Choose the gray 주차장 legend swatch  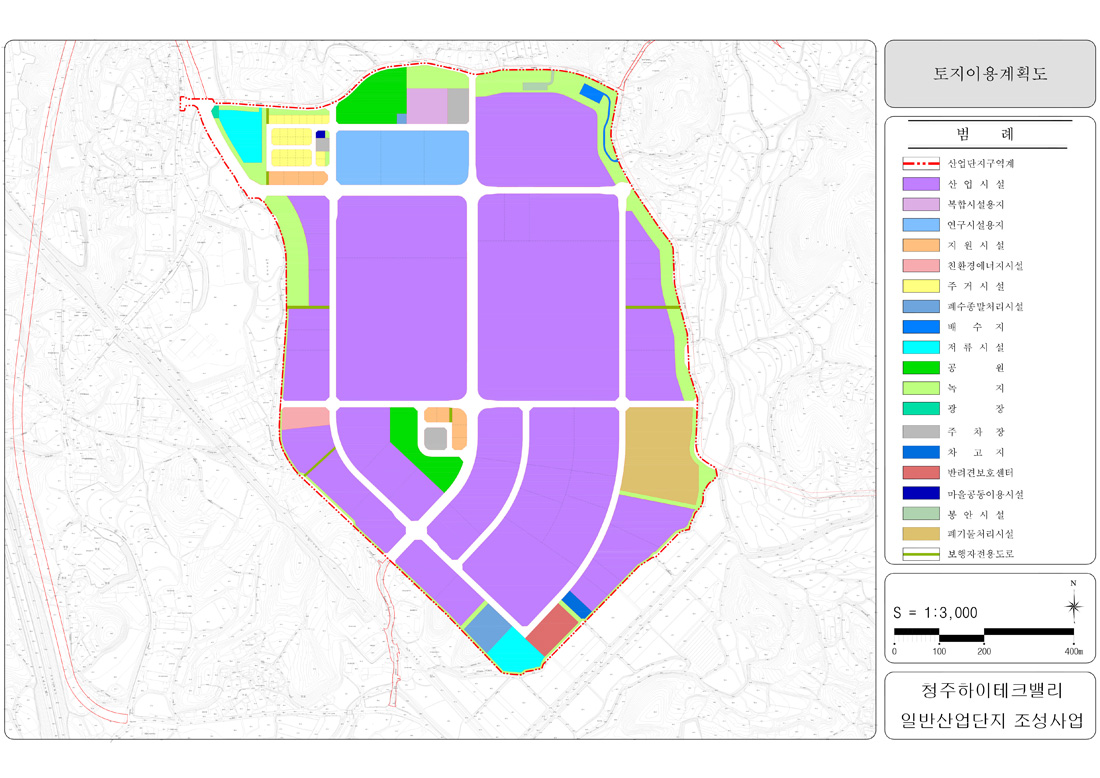pyautogui.click(x=920, y=432)
